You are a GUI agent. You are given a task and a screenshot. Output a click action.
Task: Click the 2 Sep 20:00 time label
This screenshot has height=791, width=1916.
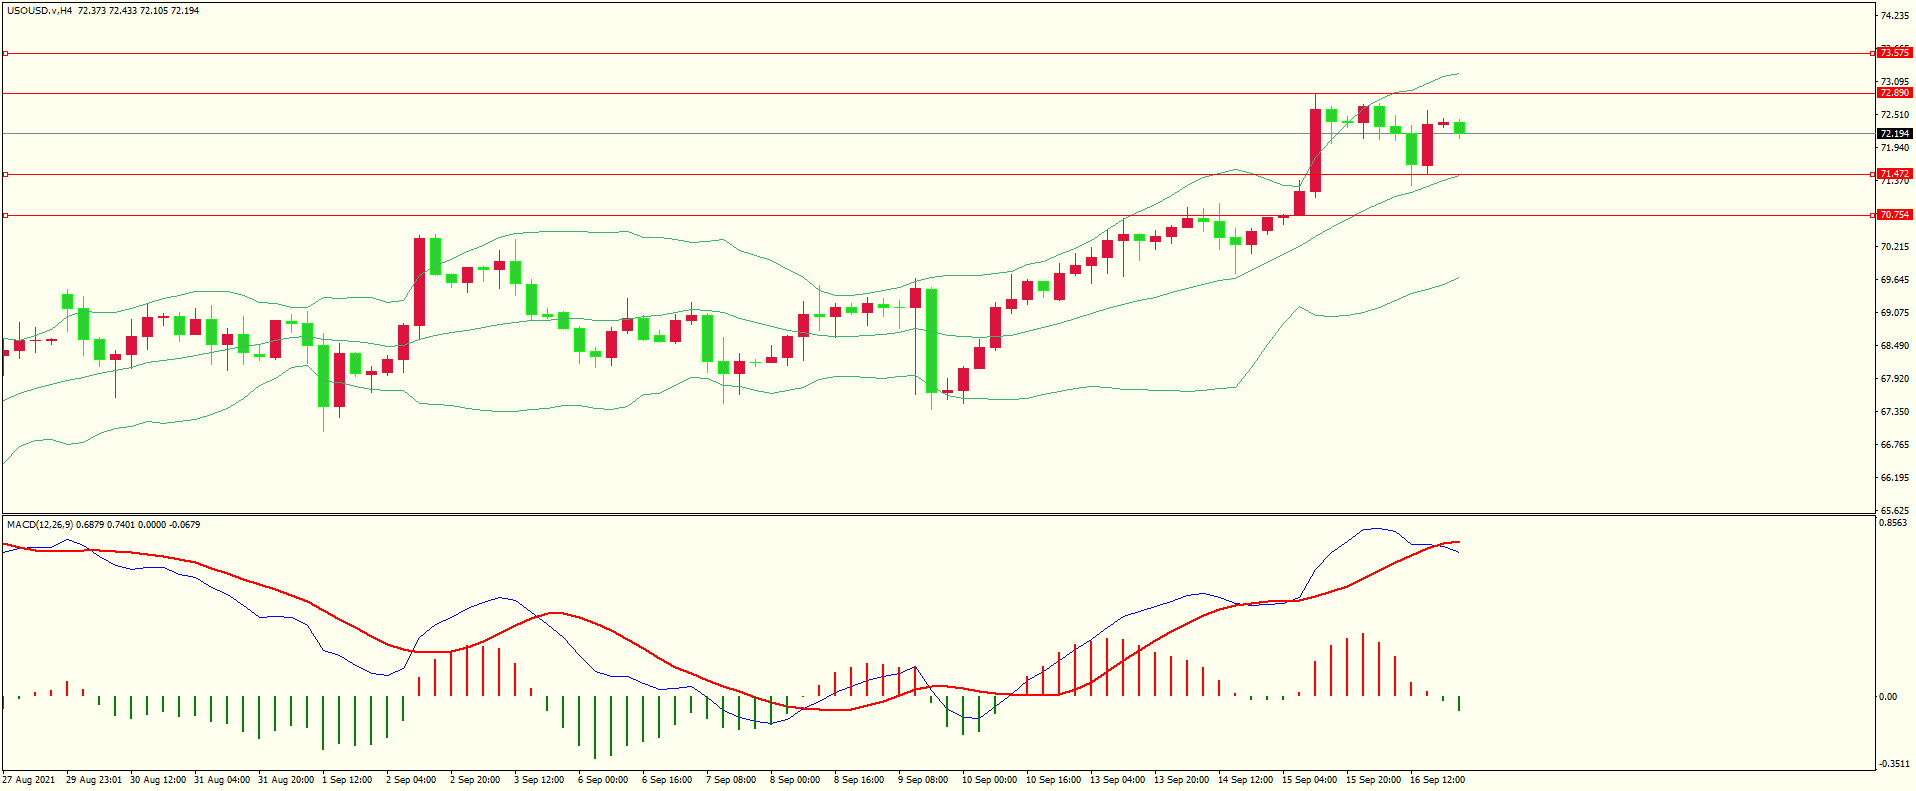[x=475, y=780]
